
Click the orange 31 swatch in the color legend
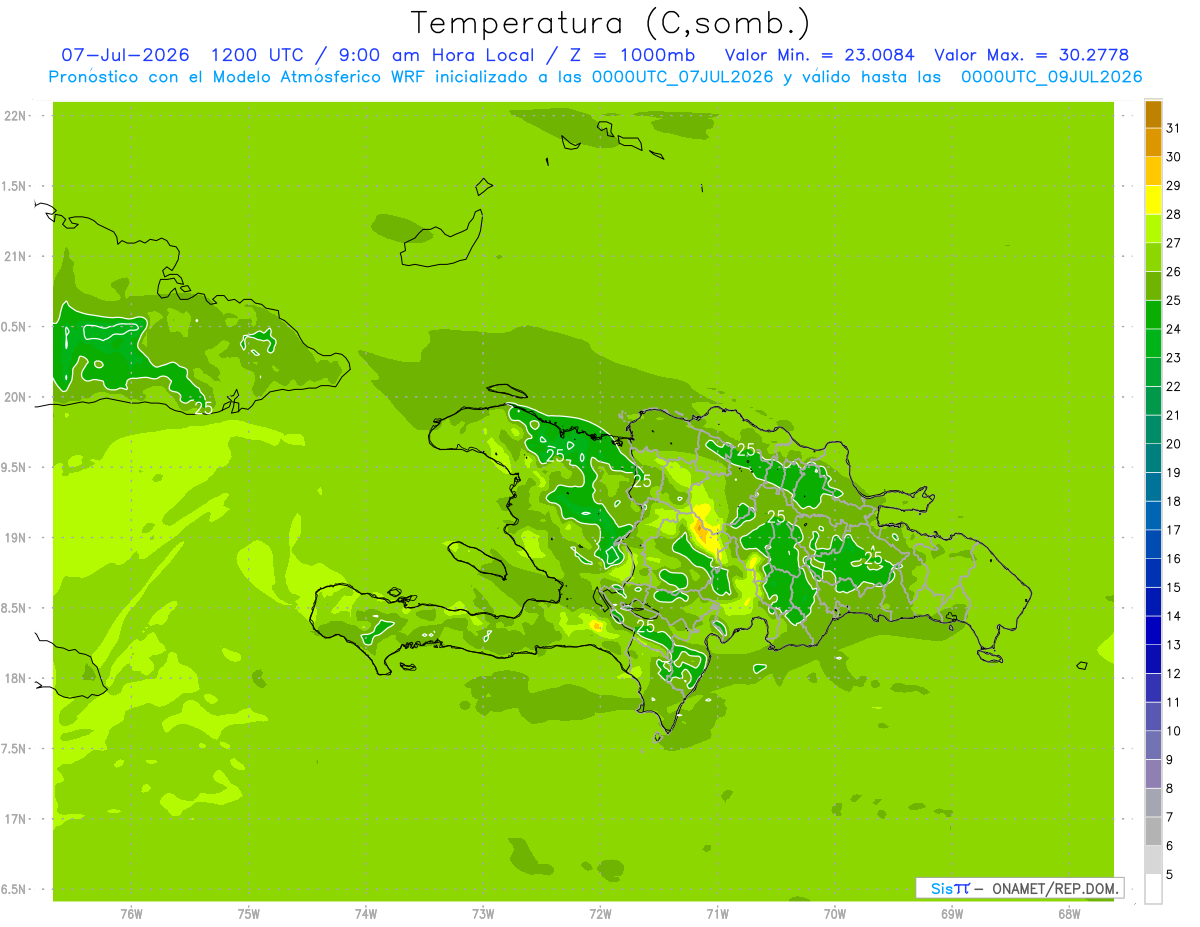[1153, 114]
